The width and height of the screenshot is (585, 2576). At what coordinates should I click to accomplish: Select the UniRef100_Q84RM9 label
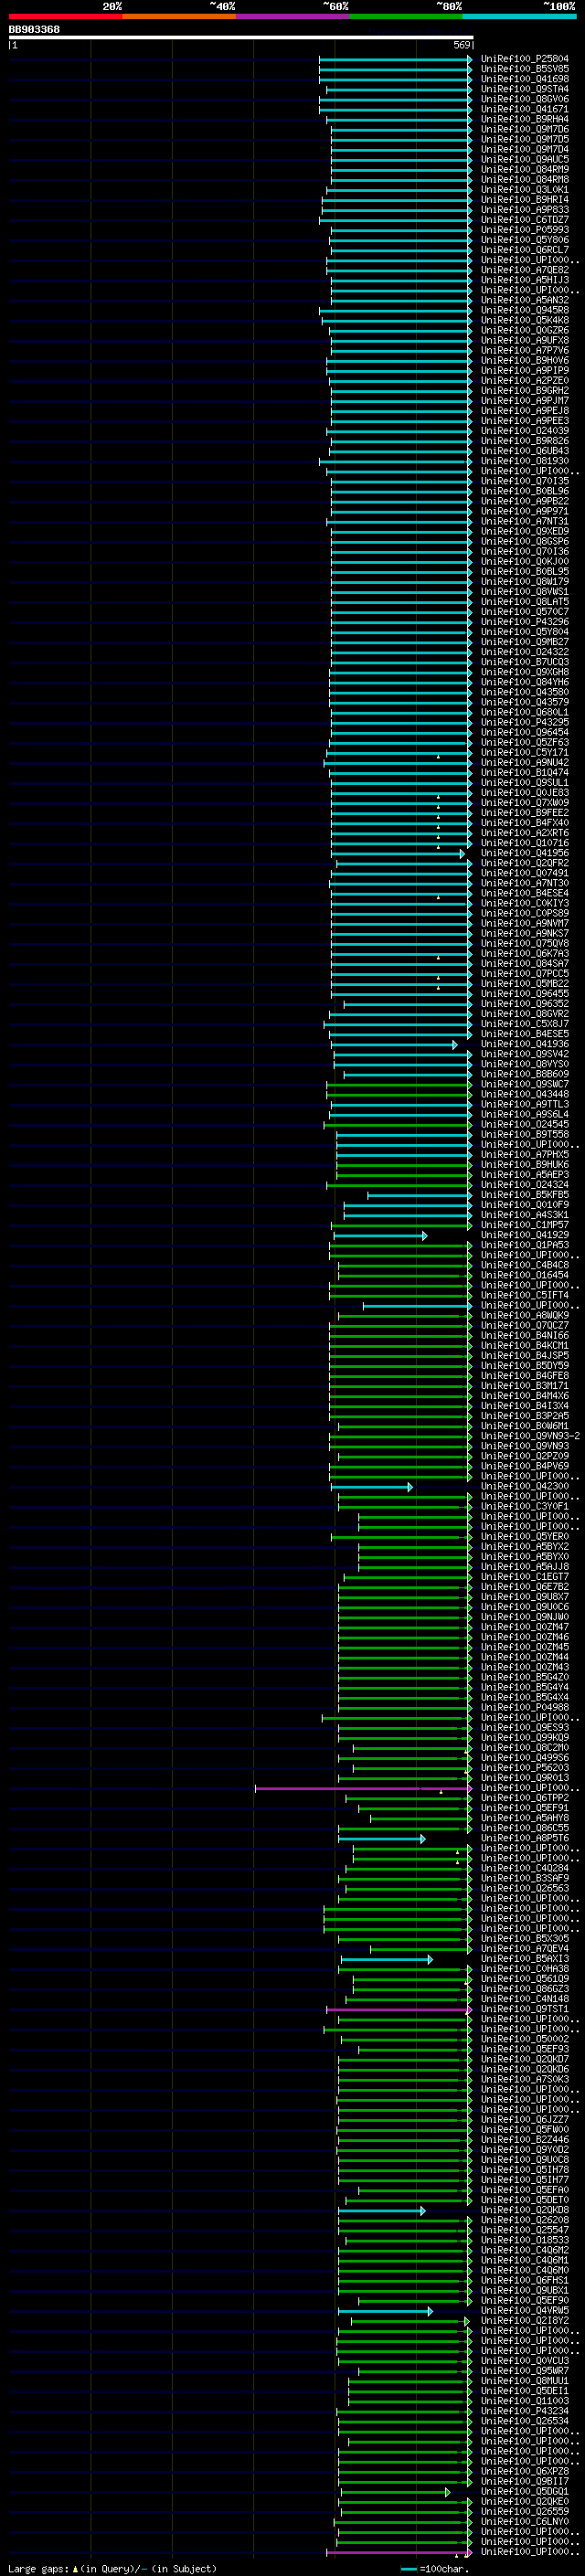click(525, 169)
